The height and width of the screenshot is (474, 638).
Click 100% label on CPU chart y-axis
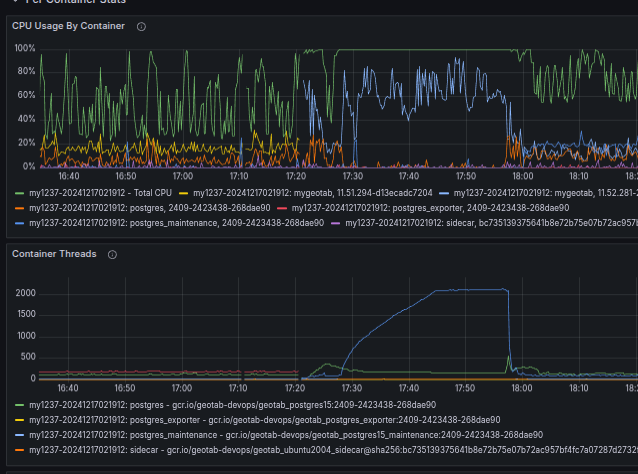point(25,48)
